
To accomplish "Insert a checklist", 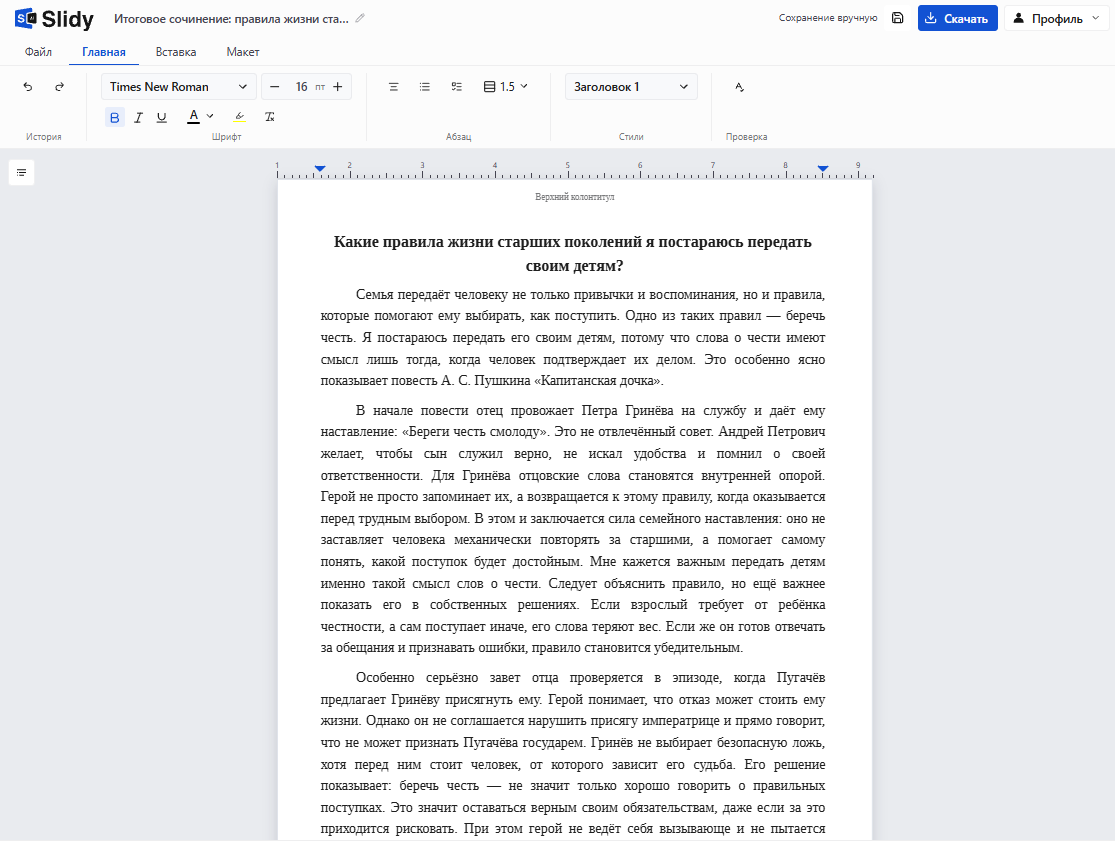I will [457, 87].
